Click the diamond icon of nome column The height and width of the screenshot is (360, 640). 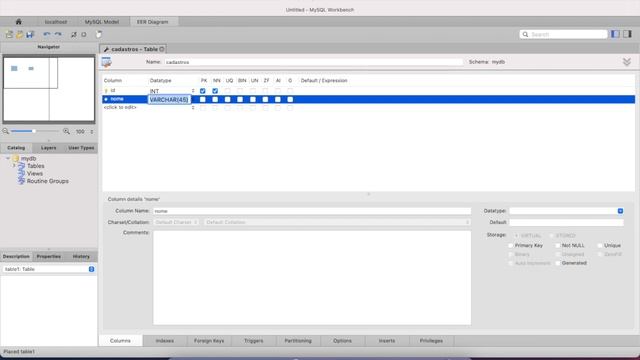106,99
